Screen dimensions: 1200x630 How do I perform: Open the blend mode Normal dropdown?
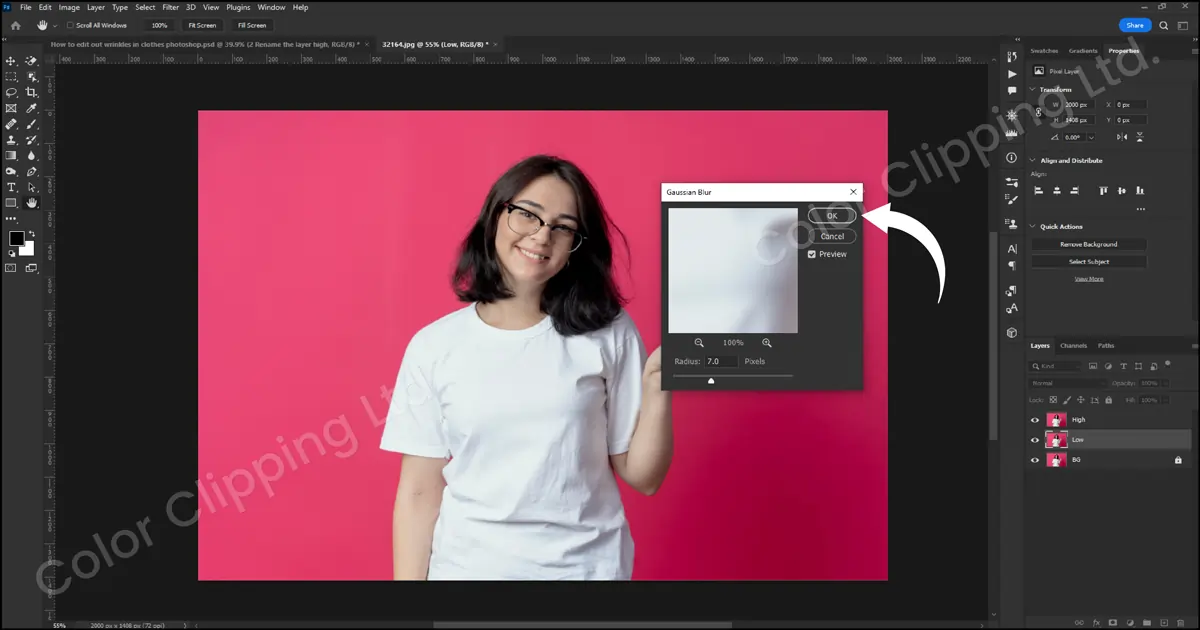click(1067, 383)
